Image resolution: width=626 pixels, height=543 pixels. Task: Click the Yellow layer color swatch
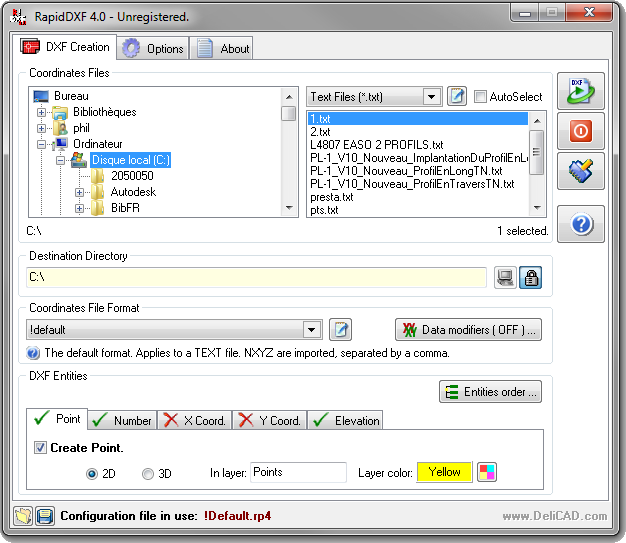tap(444, 472)
